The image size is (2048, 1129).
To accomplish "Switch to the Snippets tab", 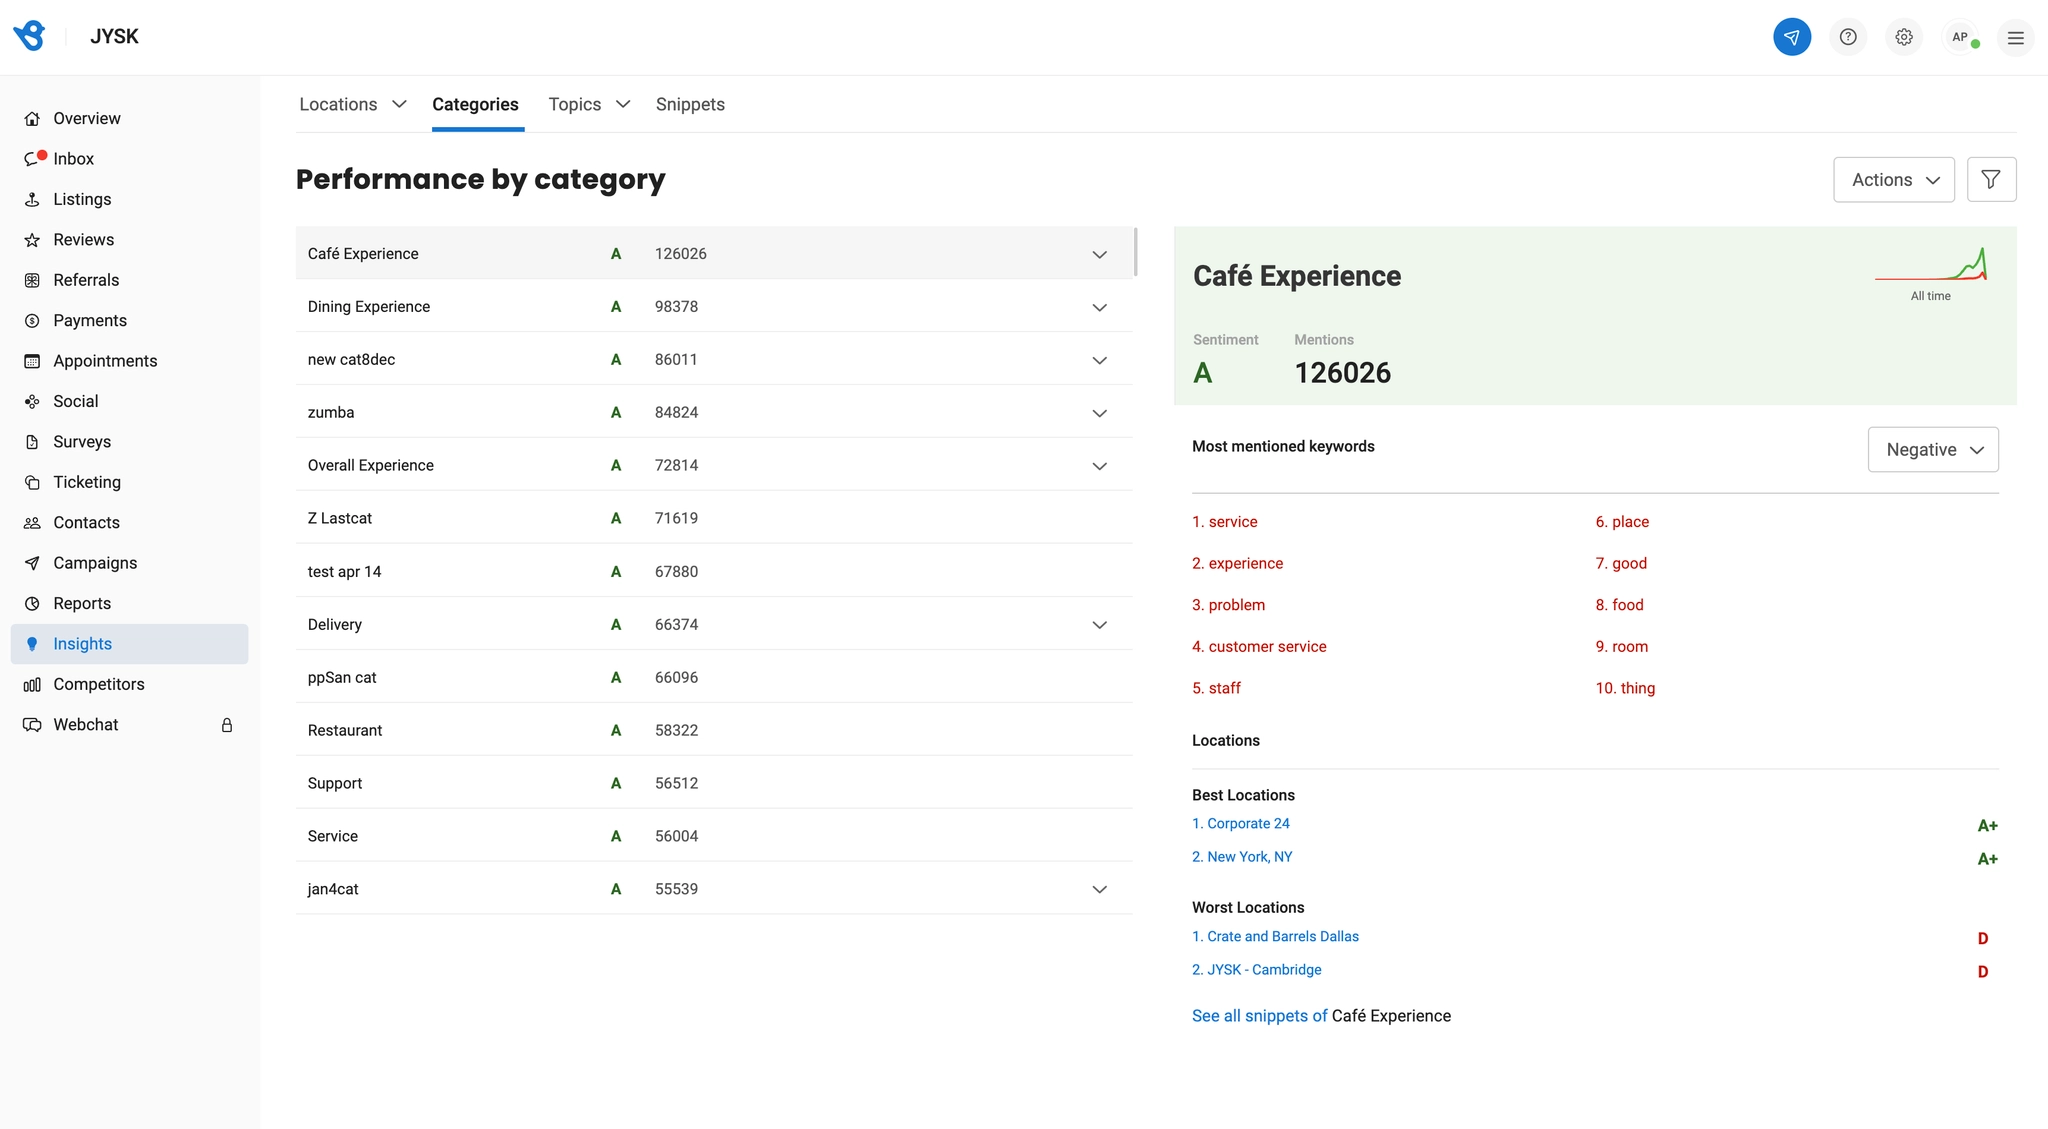I will pyautogui.click(x=690, y=105).
